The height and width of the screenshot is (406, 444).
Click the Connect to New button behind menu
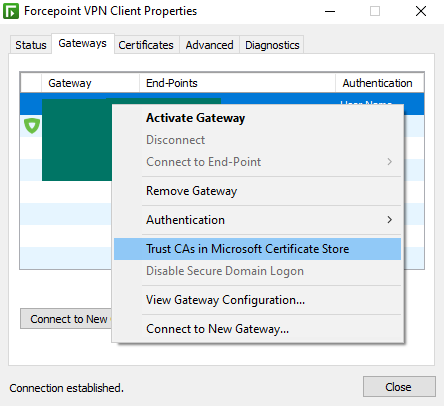66,319
